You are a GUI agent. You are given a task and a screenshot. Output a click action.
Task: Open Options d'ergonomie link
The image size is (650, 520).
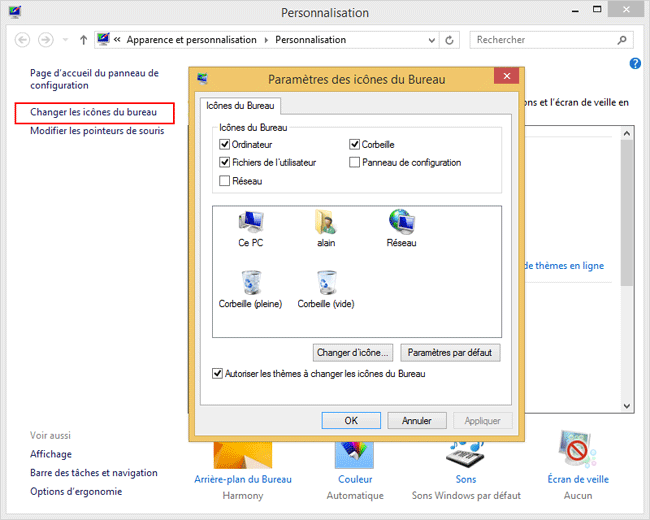pyautogui.click(x=76, y=492)
